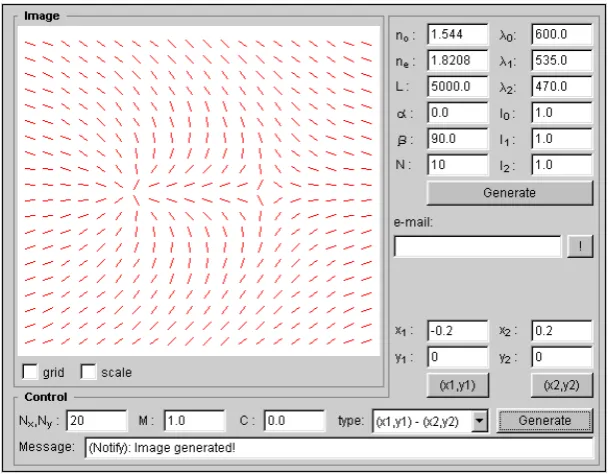Image resolution: width=611 pixels, height=474 pixels.
Task: Click the λ2 field showing 470.0
Action: pos(562,87)
